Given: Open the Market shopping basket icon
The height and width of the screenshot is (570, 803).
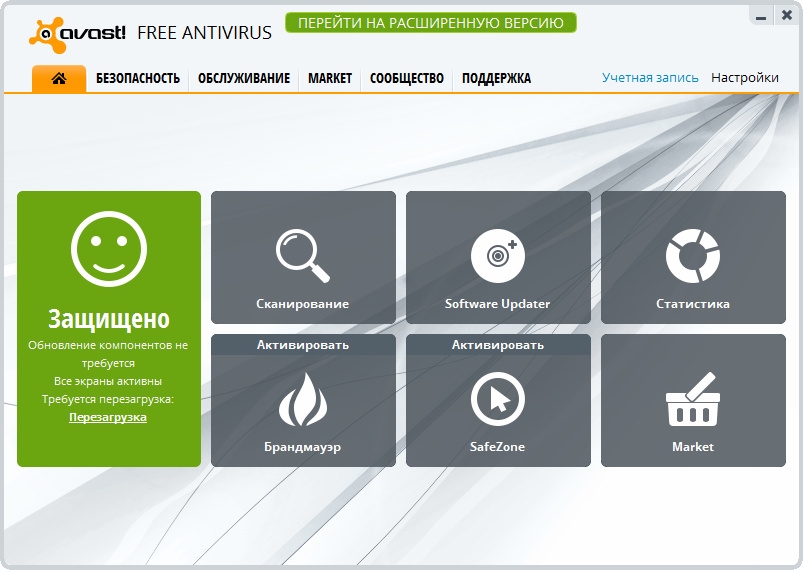Looking at the screenshot, I should click(x=693, y=399).
